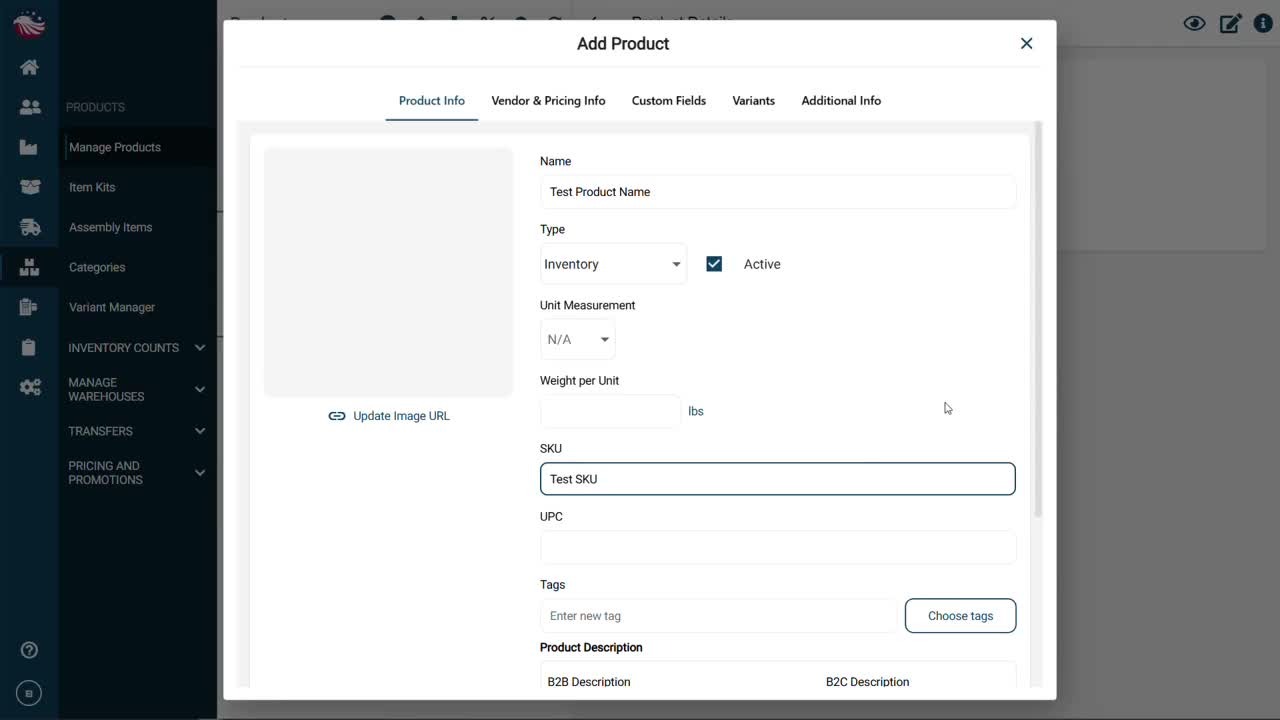Click the Choose tags button

(x=960, y=616)
